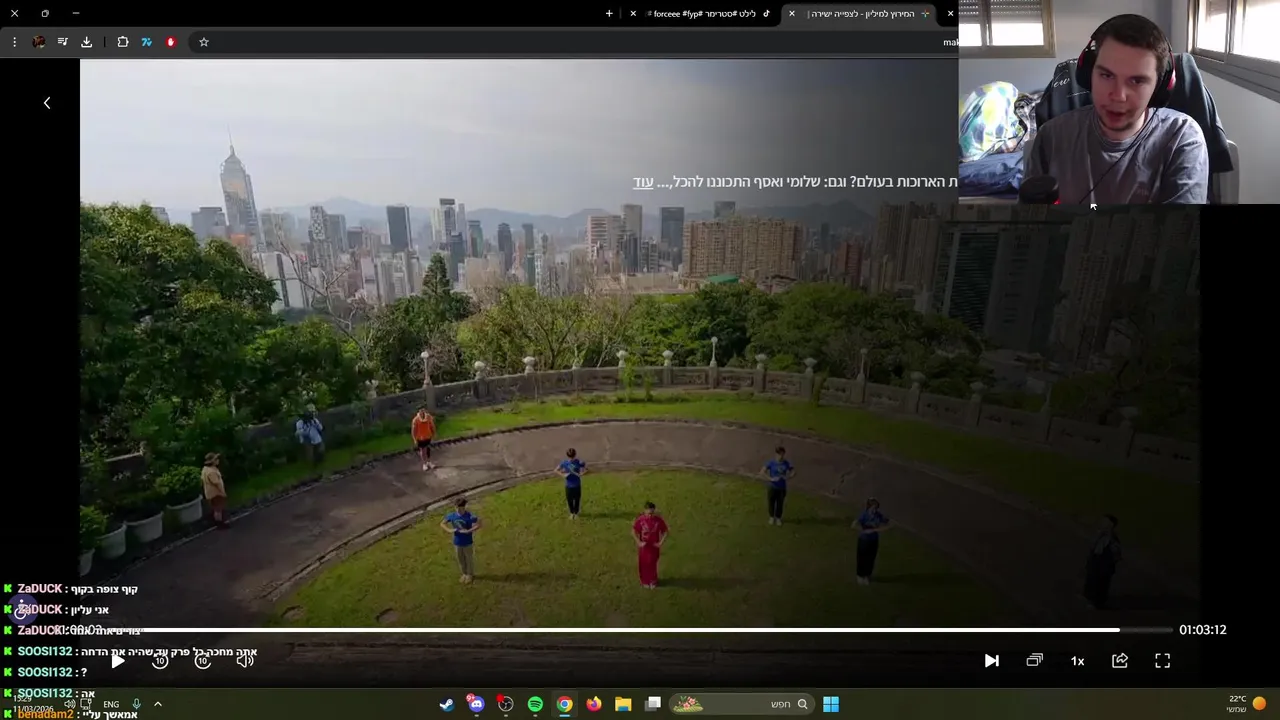1280x720 pixels.
Task: Open Google Chrome from the taskbar
Action: pyautogui.click(x=565, y=704)
